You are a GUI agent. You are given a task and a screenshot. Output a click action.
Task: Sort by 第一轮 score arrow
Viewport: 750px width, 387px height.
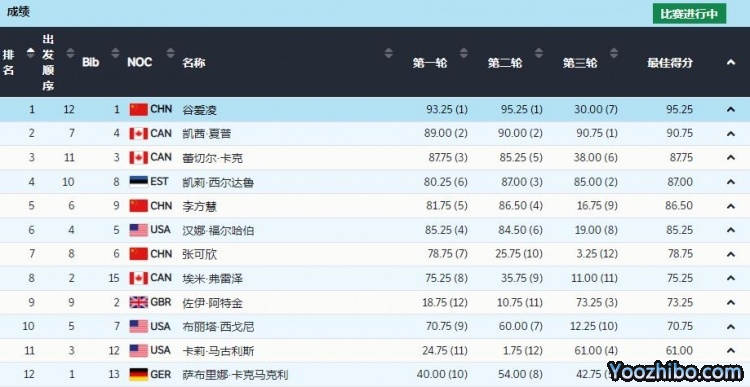point(463,53)
